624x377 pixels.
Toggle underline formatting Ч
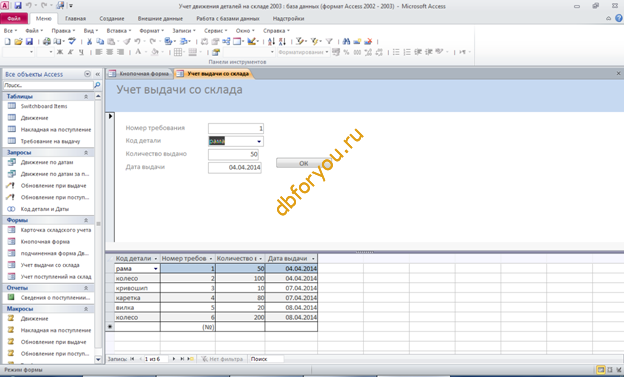coord(81,52)
